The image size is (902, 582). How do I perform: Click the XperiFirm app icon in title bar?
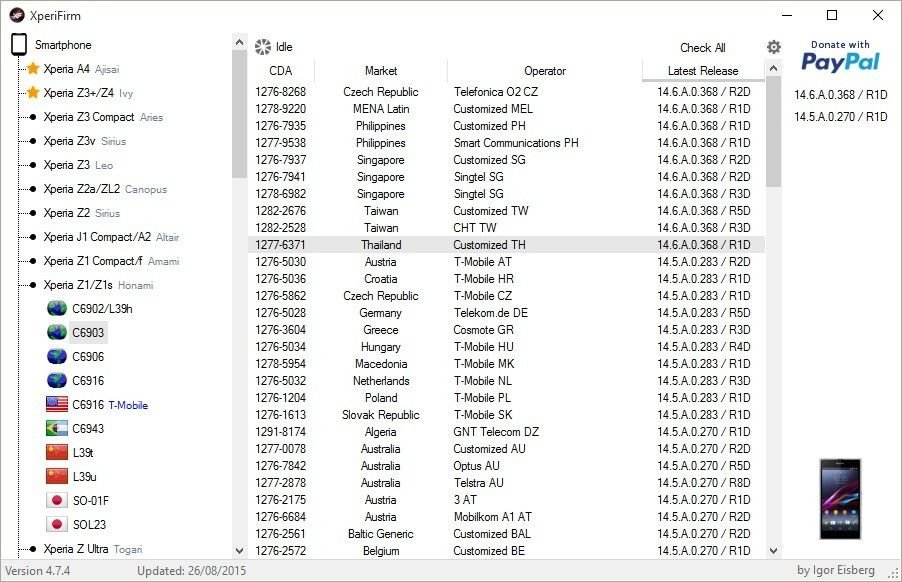(17, 16)
